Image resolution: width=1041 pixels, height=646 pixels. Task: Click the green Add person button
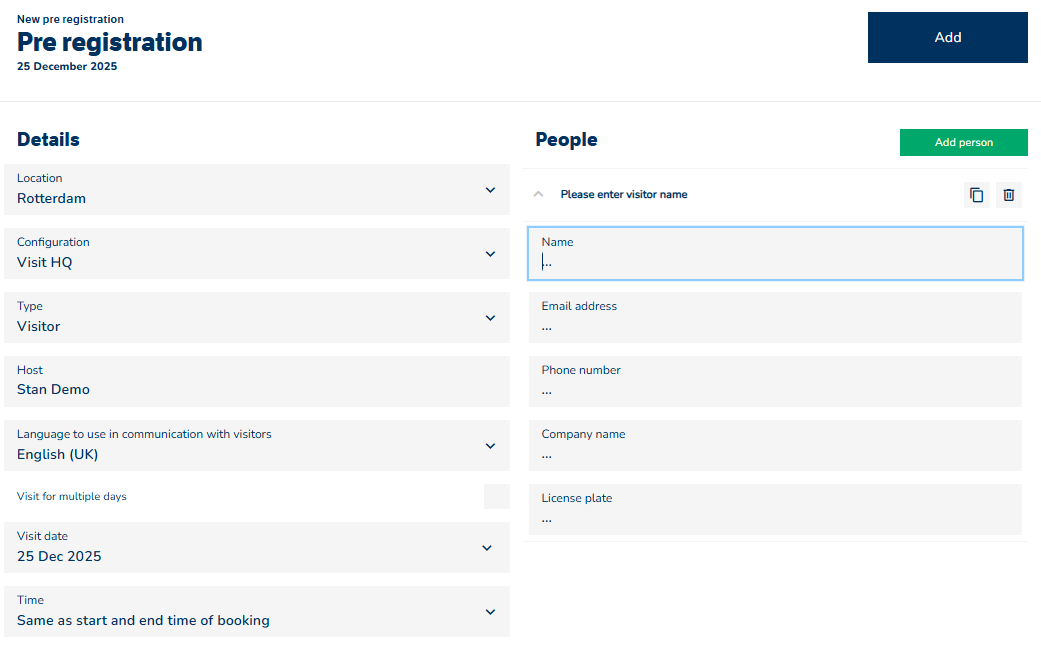963,143
